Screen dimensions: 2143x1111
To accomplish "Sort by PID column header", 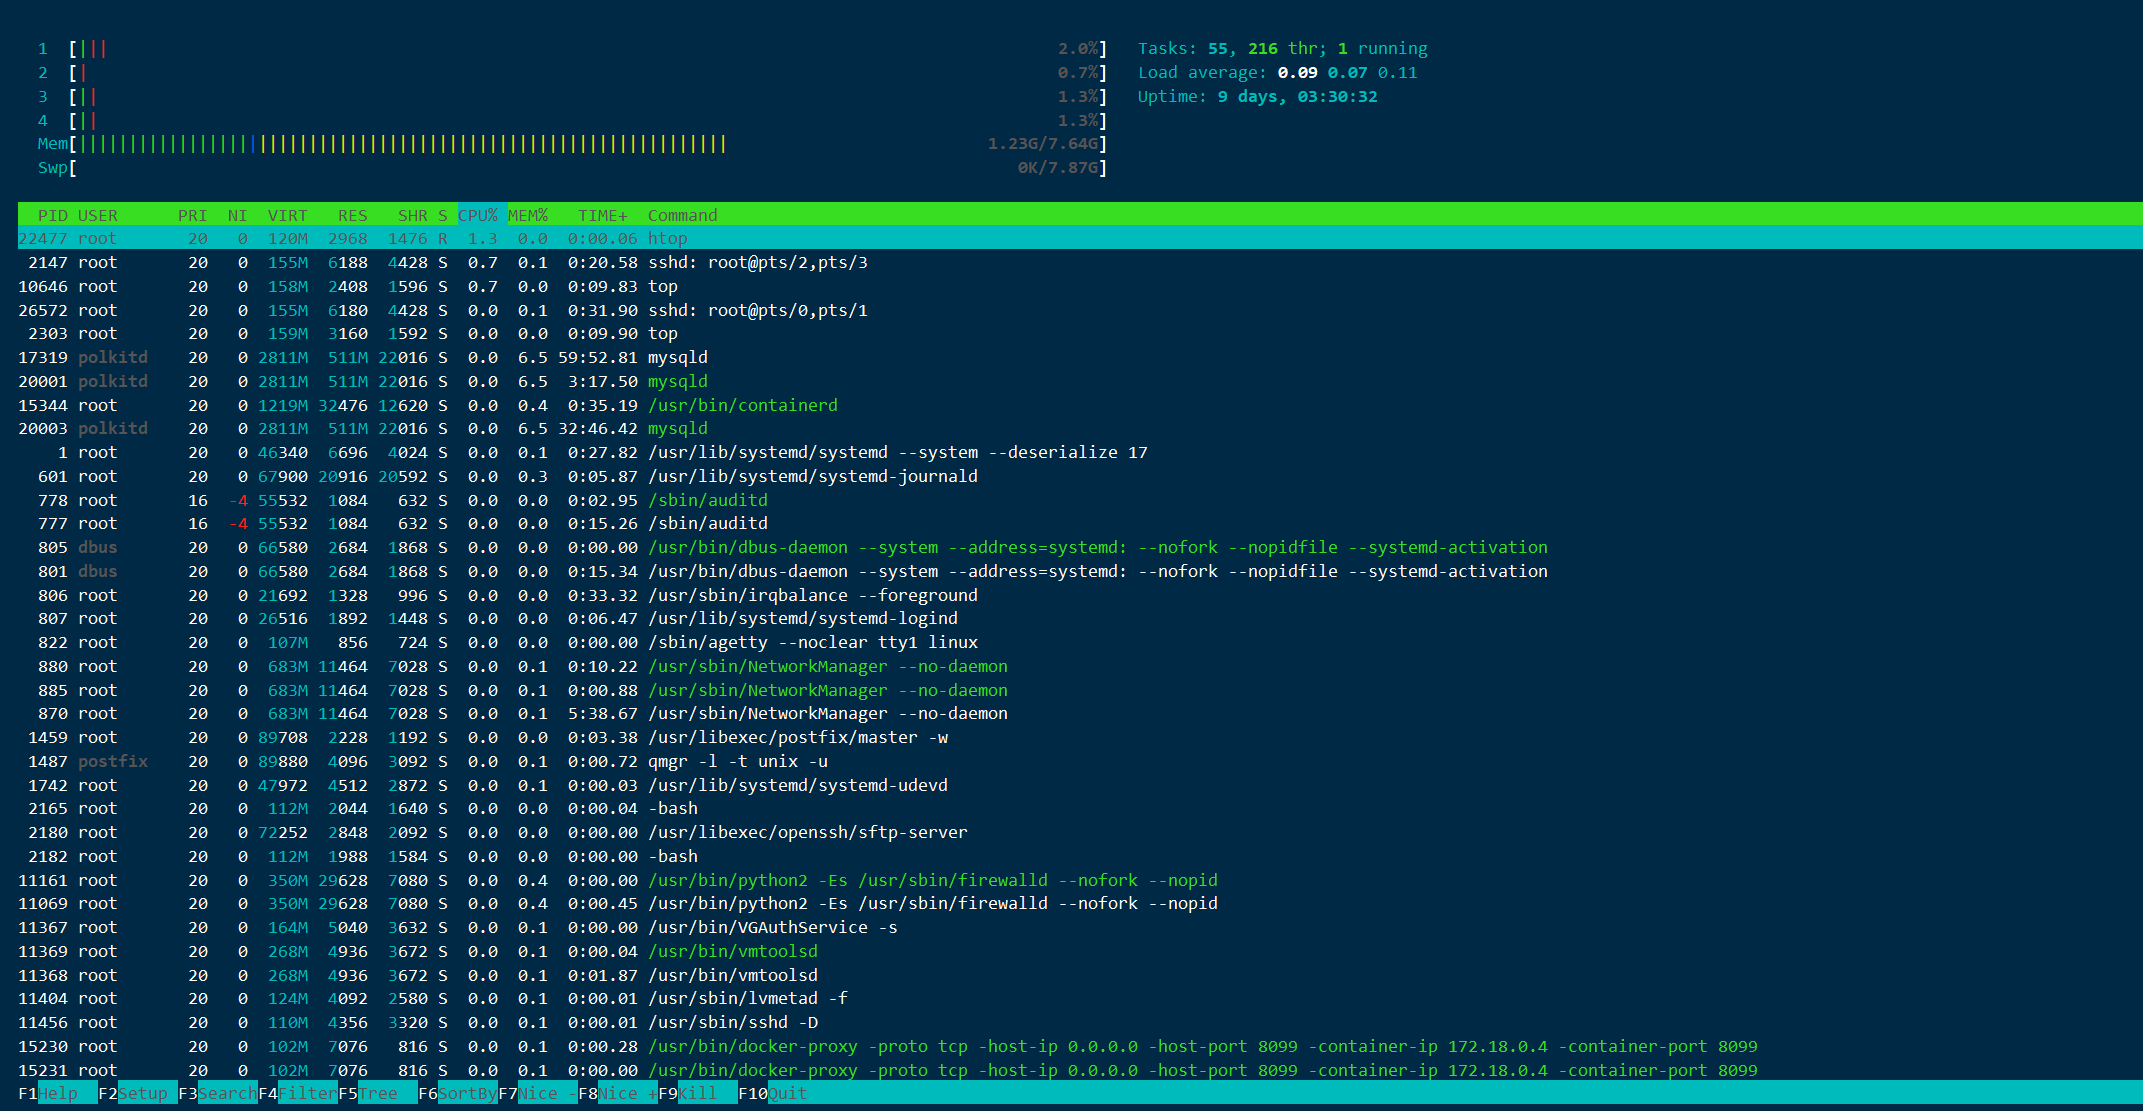I will (x=53, y=215).
